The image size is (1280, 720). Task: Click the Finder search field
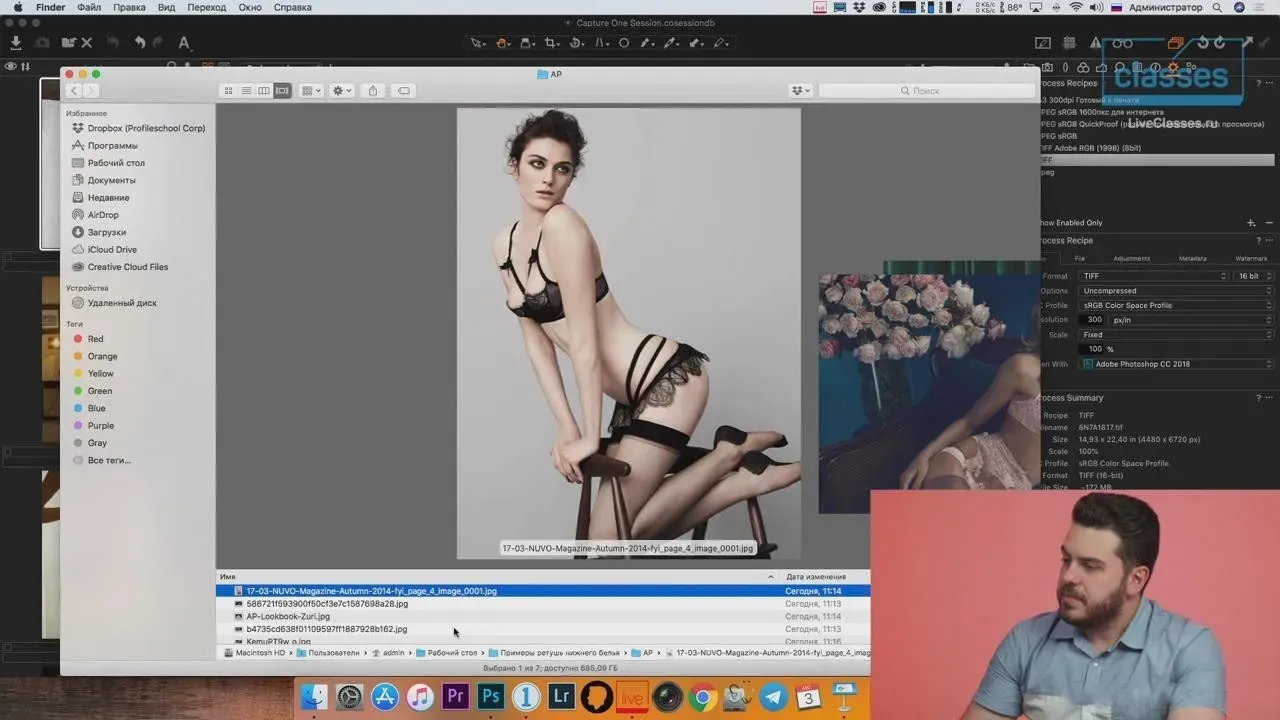(x=927, y=91)
